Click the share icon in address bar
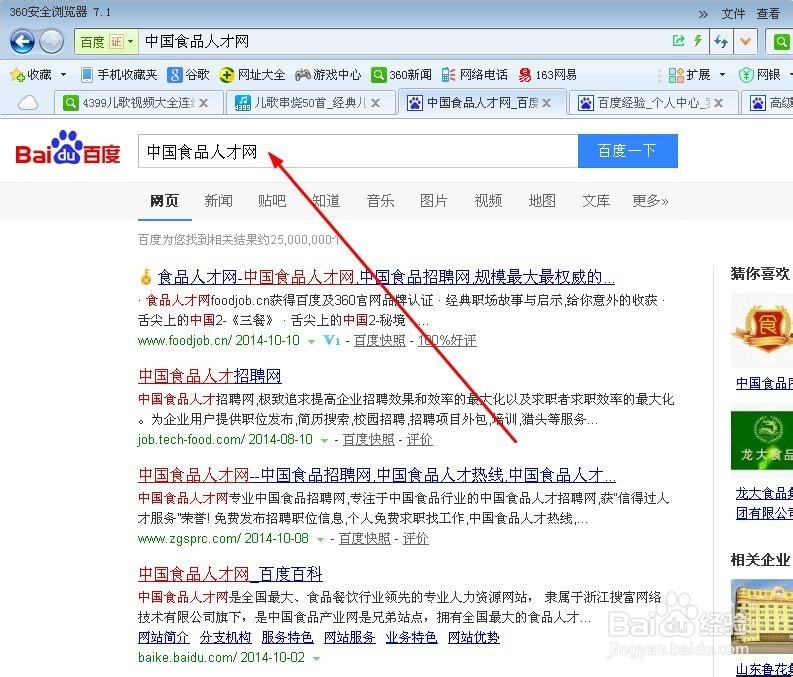Image resolution: width=793 pixels, height=677 pixels. pyautogui.click(x=679, y=41)
